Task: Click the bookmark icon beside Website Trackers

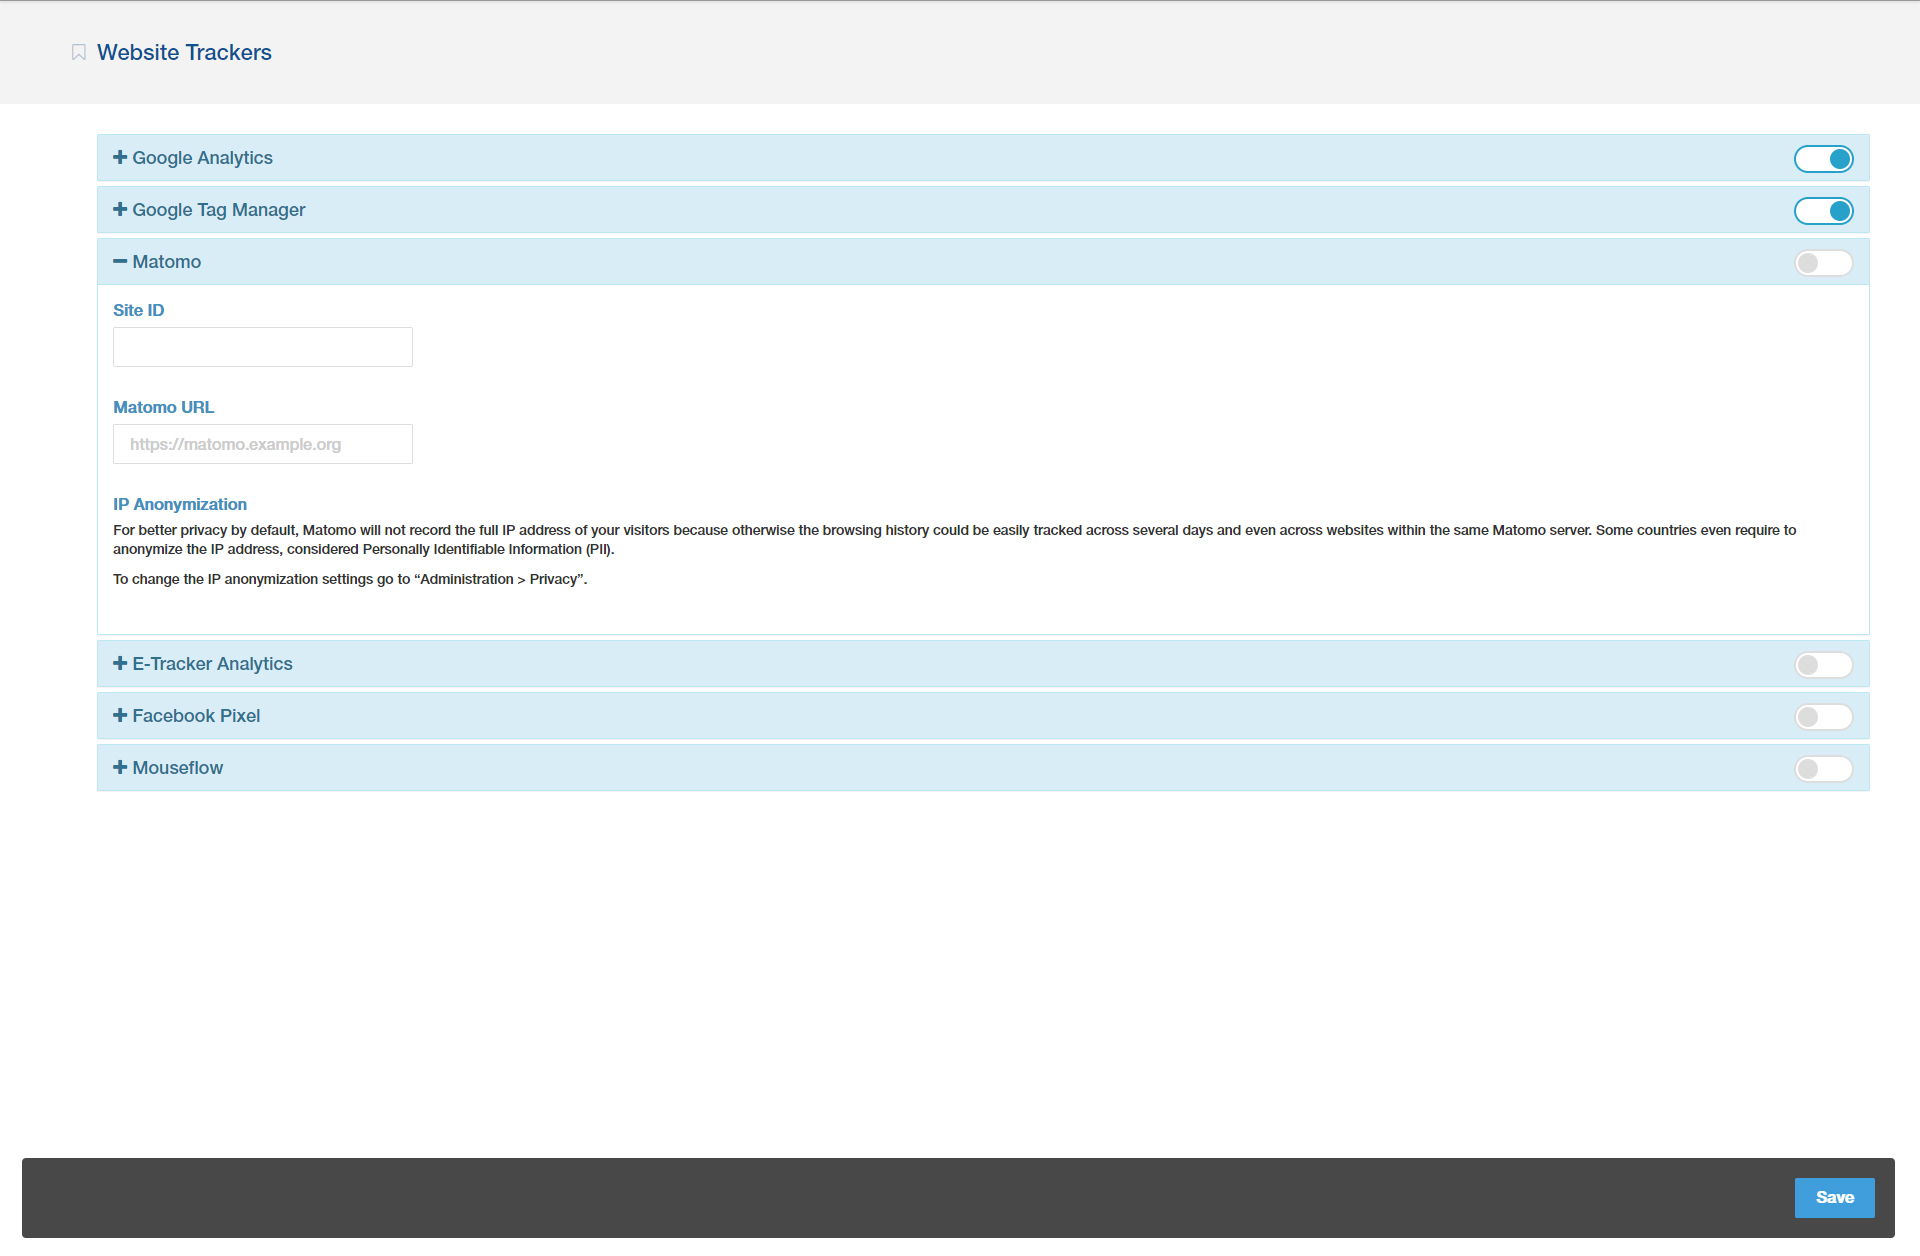Action: pos(79,52)
